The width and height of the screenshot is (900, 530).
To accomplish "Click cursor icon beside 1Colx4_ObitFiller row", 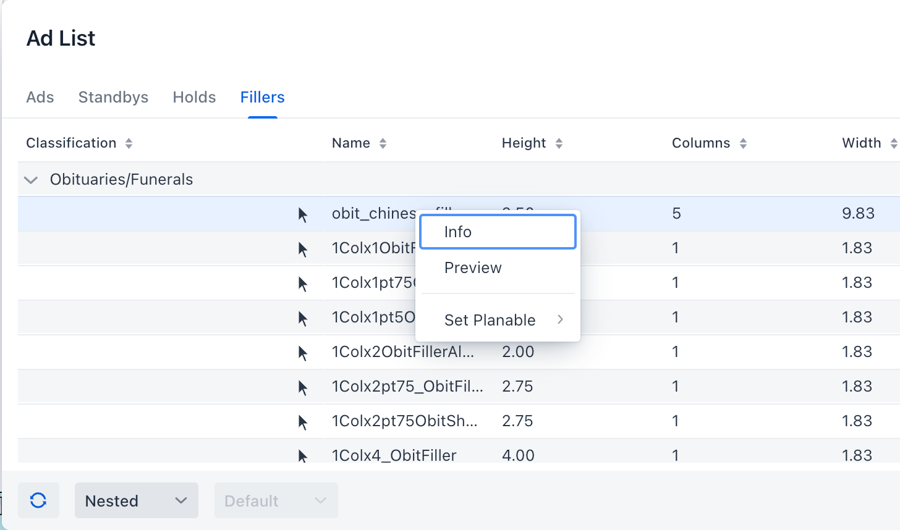I will pos(303,456).
